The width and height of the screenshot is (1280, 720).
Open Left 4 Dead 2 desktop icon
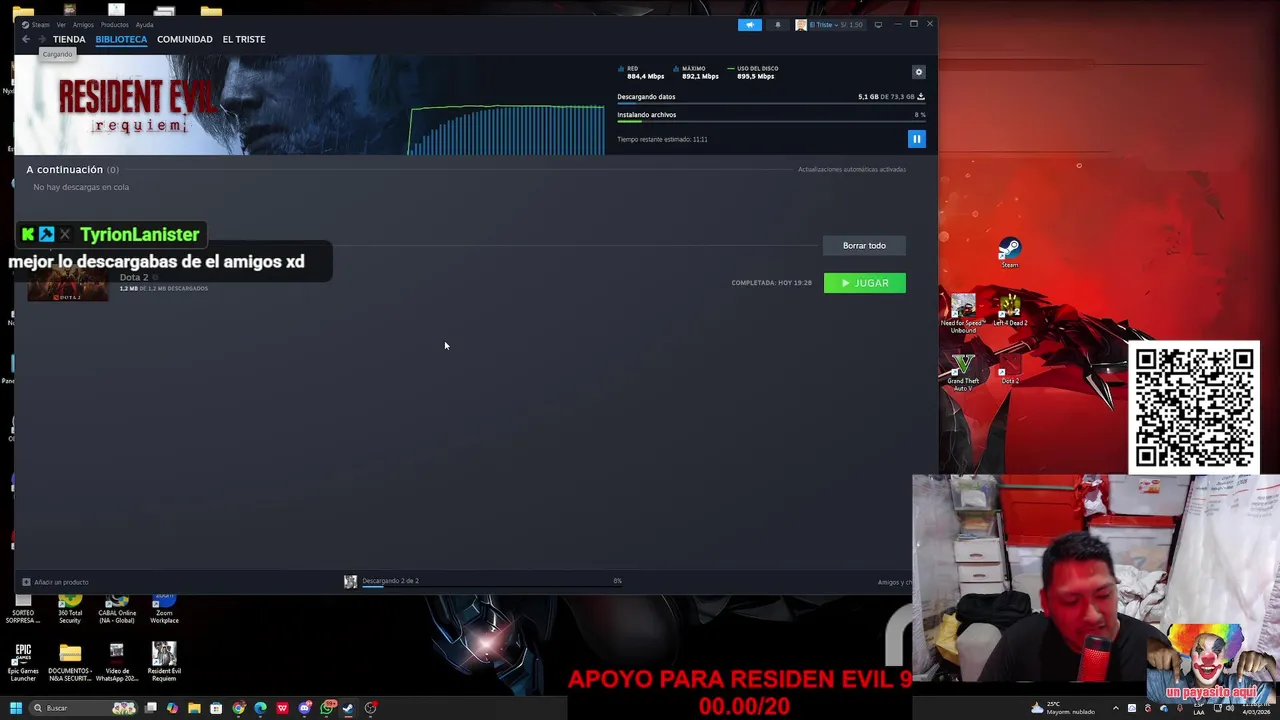pyautogui.click(x=1010, y=310)
